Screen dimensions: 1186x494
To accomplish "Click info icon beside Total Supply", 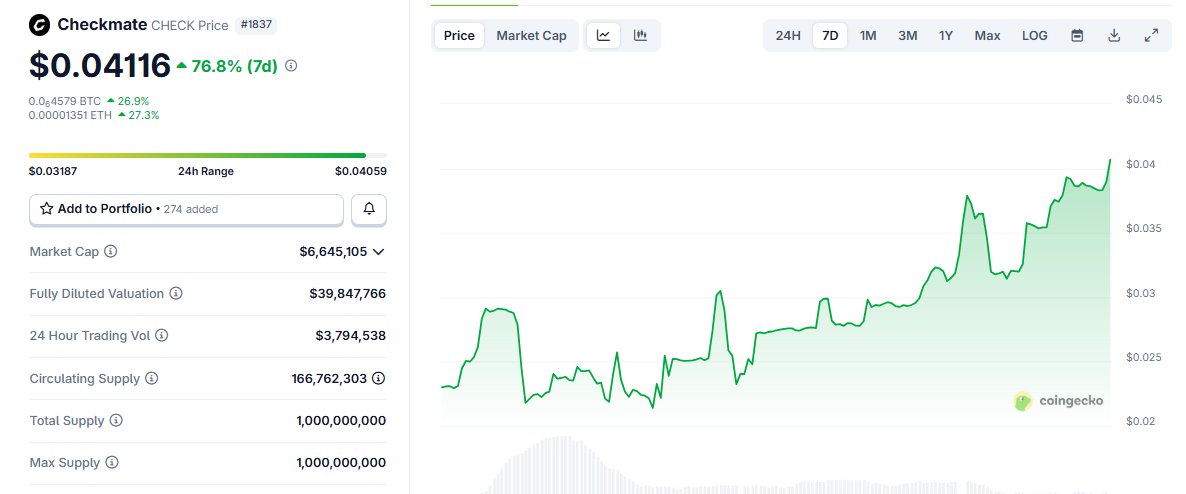I will coord(116,421).
